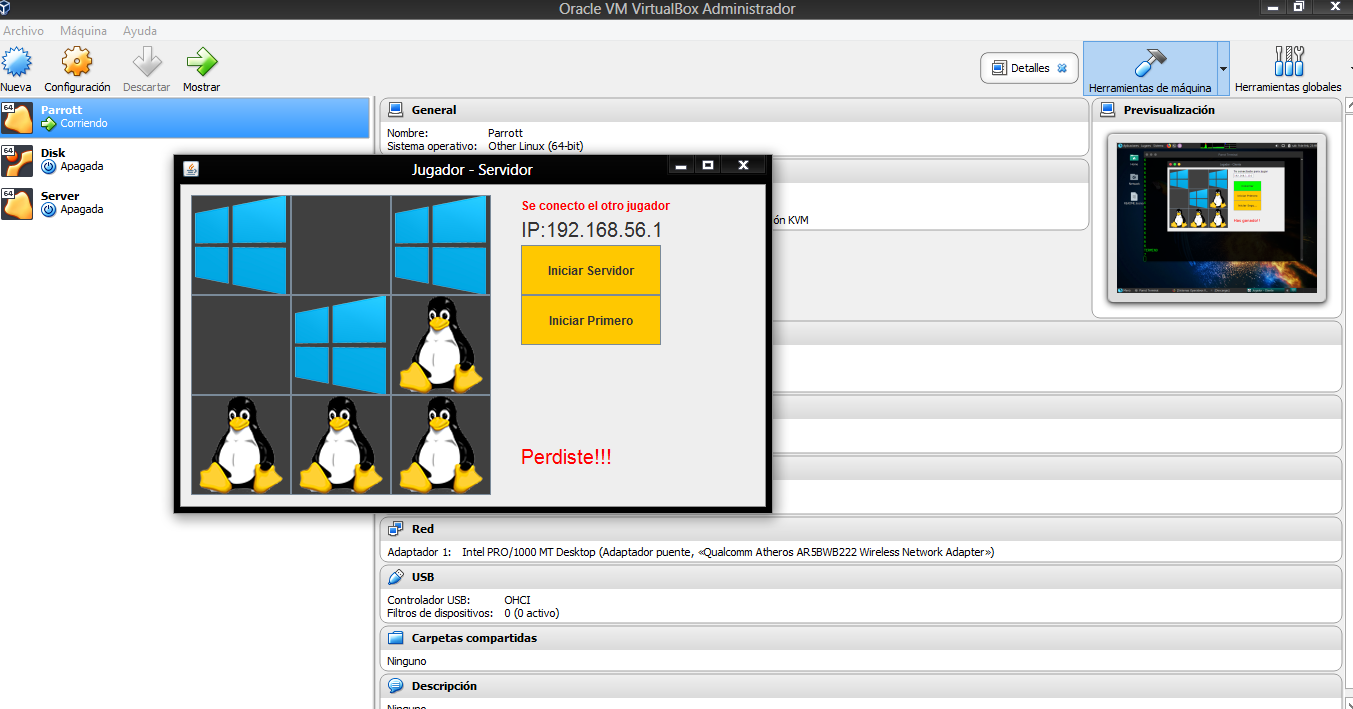The width and height of the screenshot is (1353, 709).
Task: Open dropdown arrow next to Herramientas de máquina
Action: (1223, 68)
